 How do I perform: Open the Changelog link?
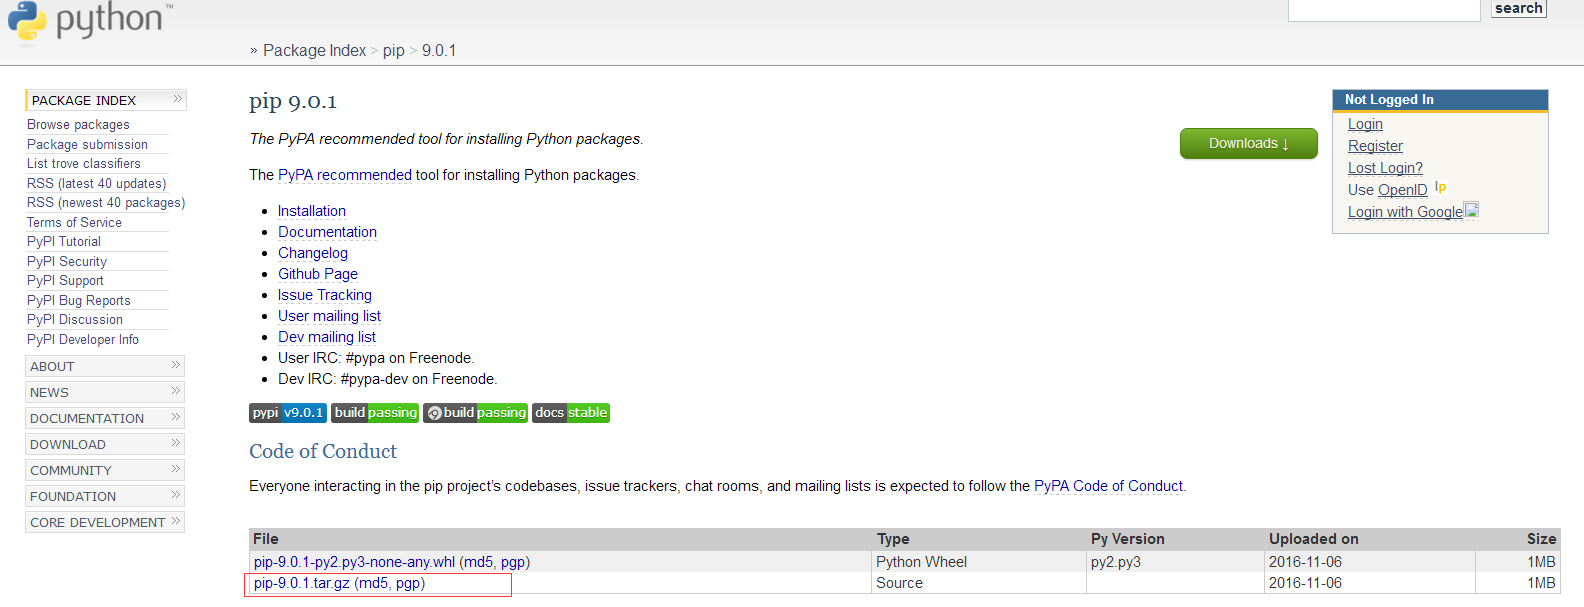tap(313, 253)
